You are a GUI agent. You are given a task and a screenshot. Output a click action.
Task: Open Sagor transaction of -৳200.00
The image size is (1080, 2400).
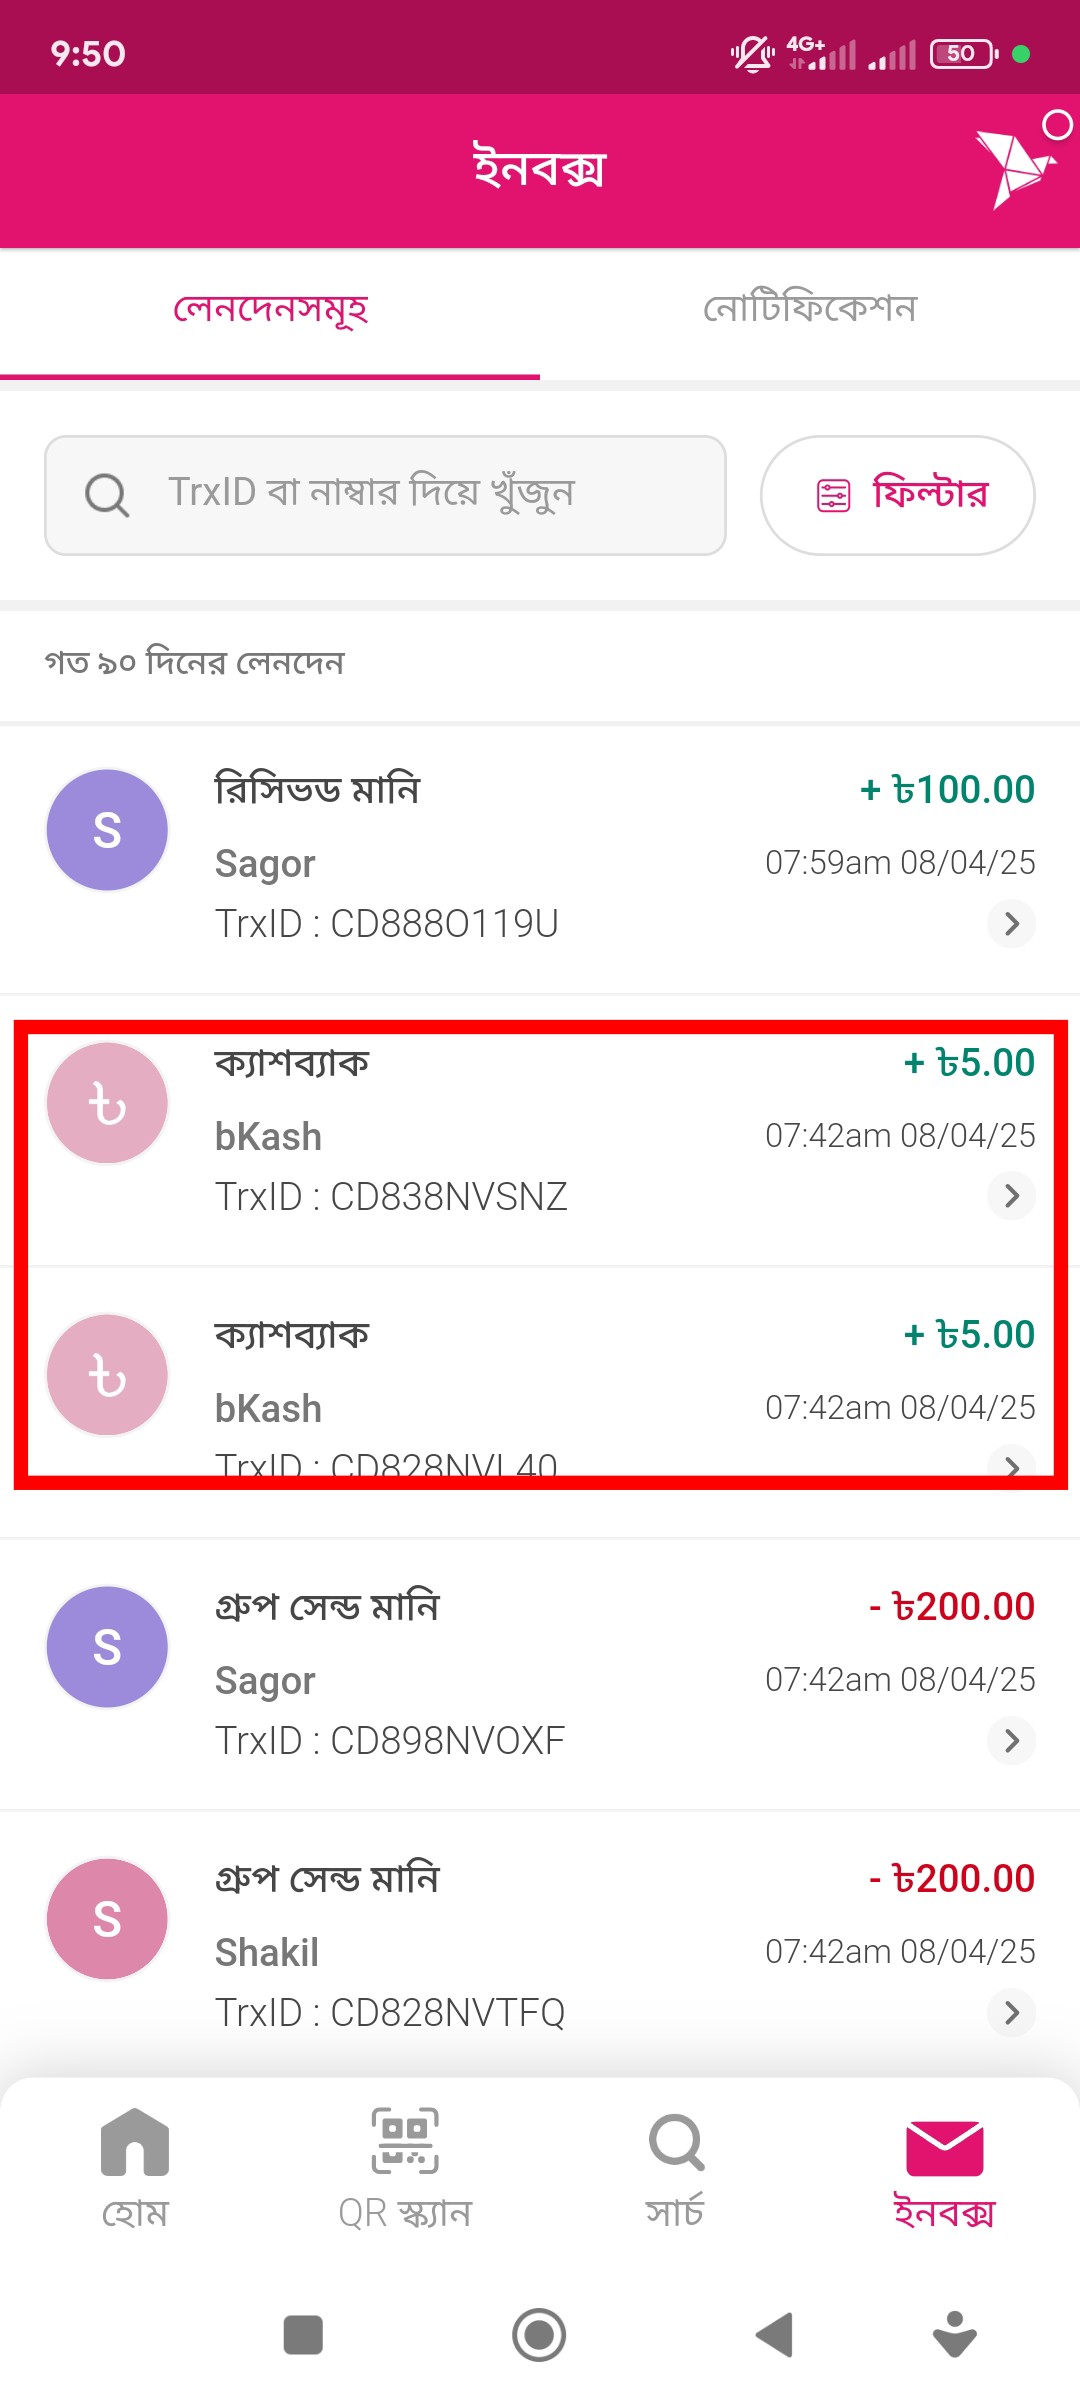[x=540, y=1675]
